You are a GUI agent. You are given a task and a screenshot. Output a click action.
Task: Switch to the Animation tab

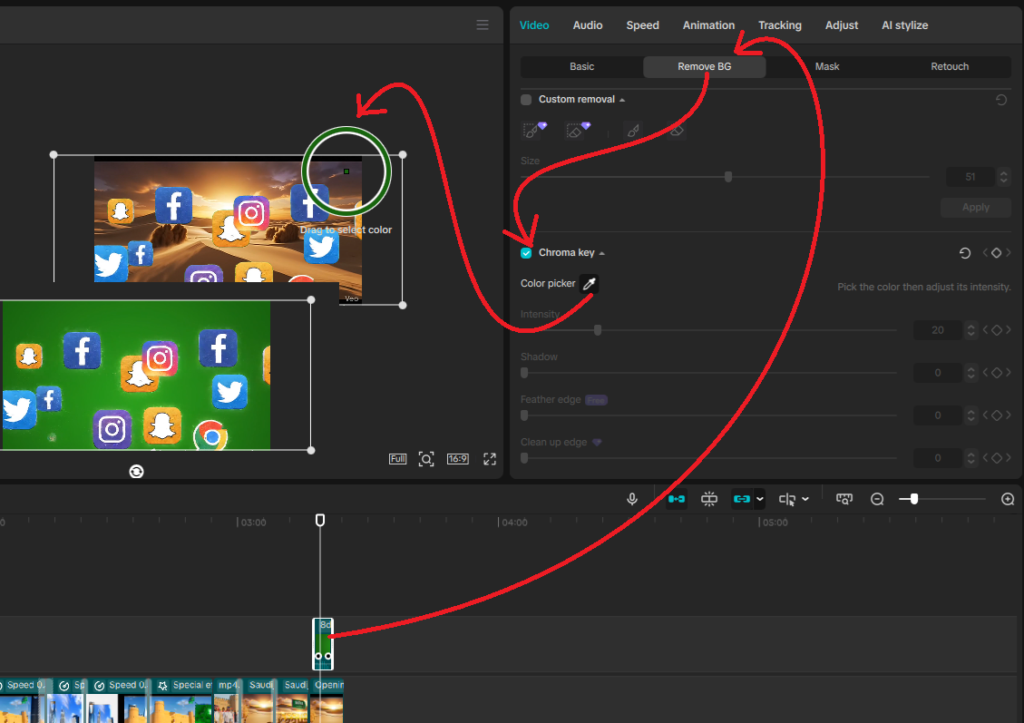point(708,25)
